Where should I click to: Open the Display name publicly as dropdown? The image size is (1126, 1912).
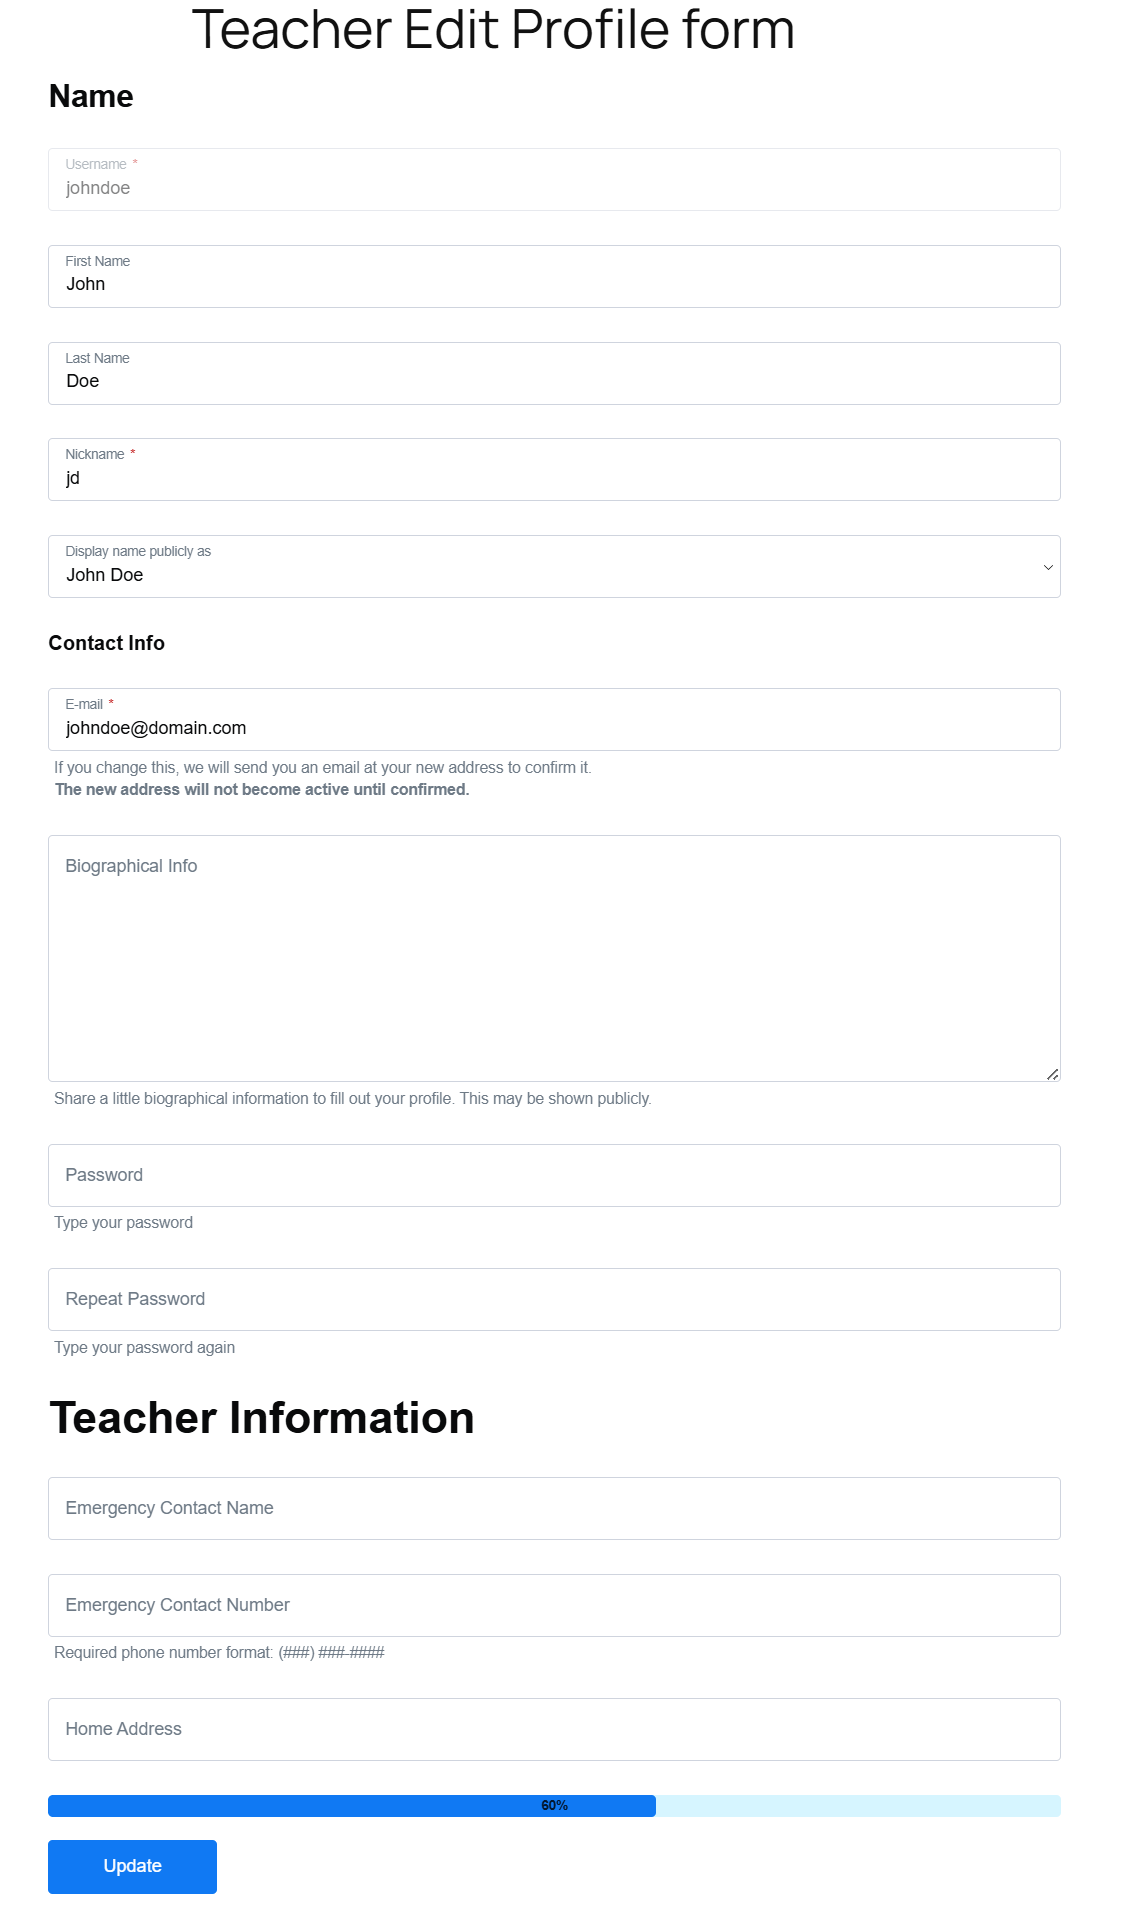tap(554, 567)
